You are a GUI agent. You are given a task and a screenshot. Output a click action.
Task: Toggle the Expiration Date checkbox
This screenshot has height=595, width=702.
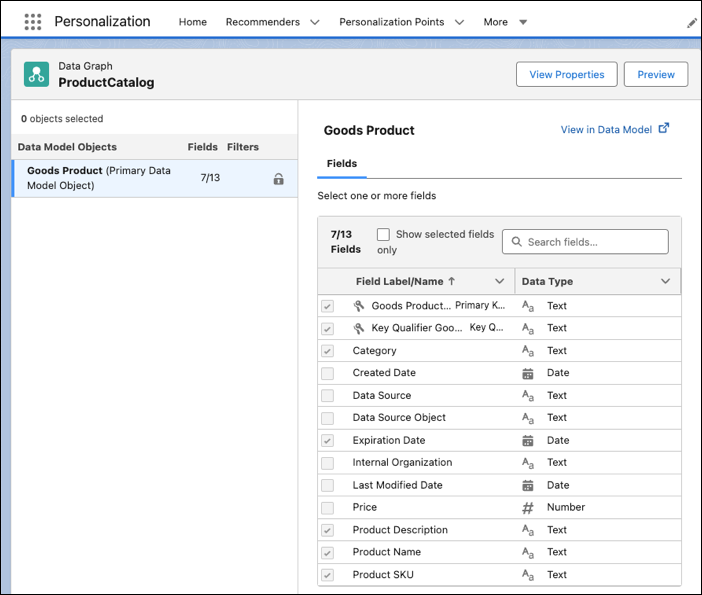[x=327, y=441]
